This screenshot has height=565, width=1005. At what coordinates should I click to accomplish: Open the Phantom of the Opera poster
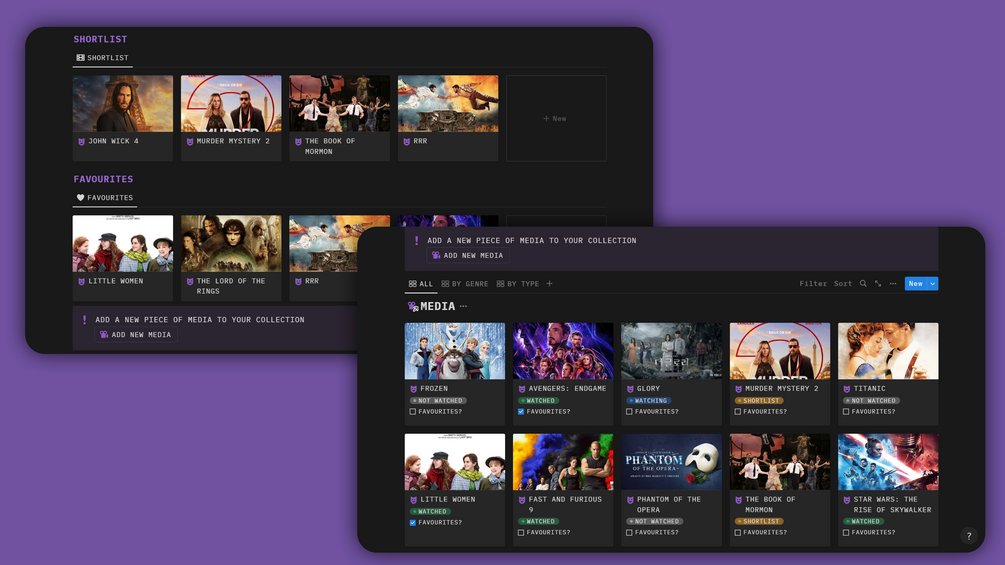coord(671,462)
